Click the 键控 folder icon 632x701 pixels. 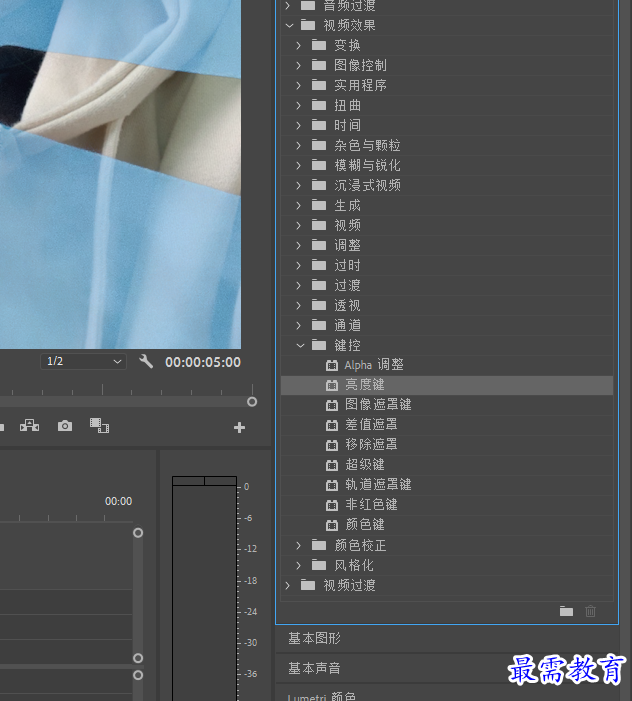point(319,345)
